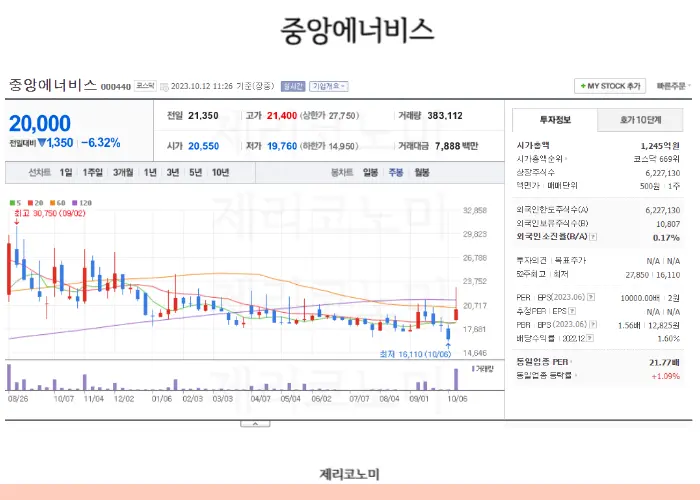The height and width of the screenshot is (500, 700).
Task: Open the 동일업종 등락률 link
Action: (546, 375)
